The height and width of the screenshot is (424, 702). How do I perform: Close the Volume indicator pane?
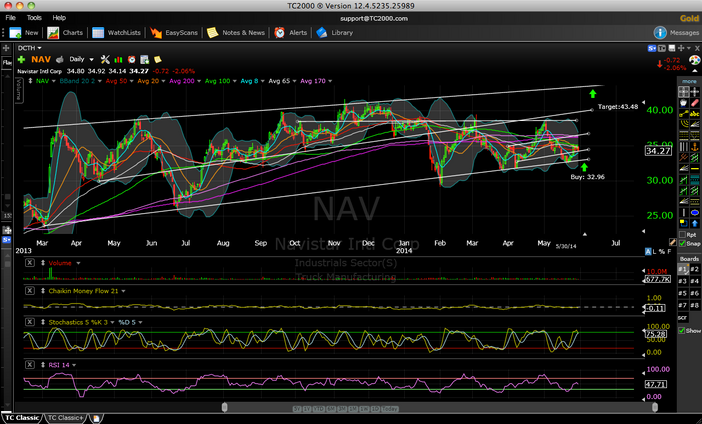30,263
